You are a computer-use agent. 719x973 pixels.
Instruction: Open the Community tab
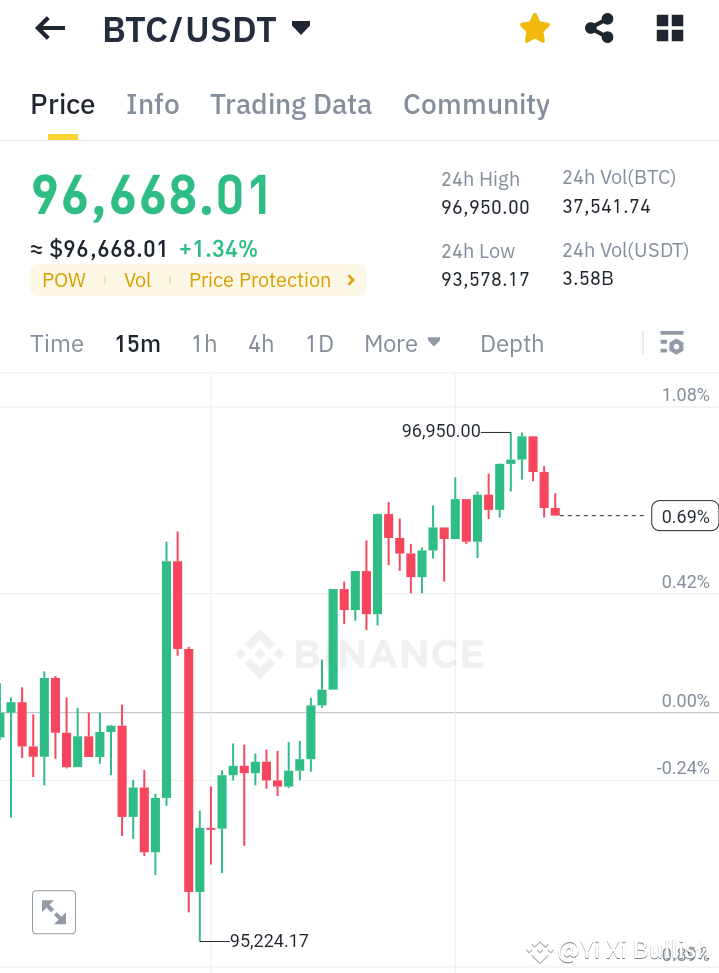click(x=476, y=104)
